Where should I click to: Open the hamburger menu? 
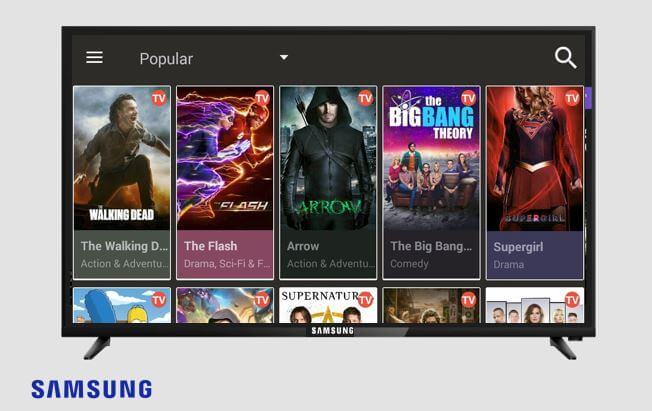tap(94, 57)
